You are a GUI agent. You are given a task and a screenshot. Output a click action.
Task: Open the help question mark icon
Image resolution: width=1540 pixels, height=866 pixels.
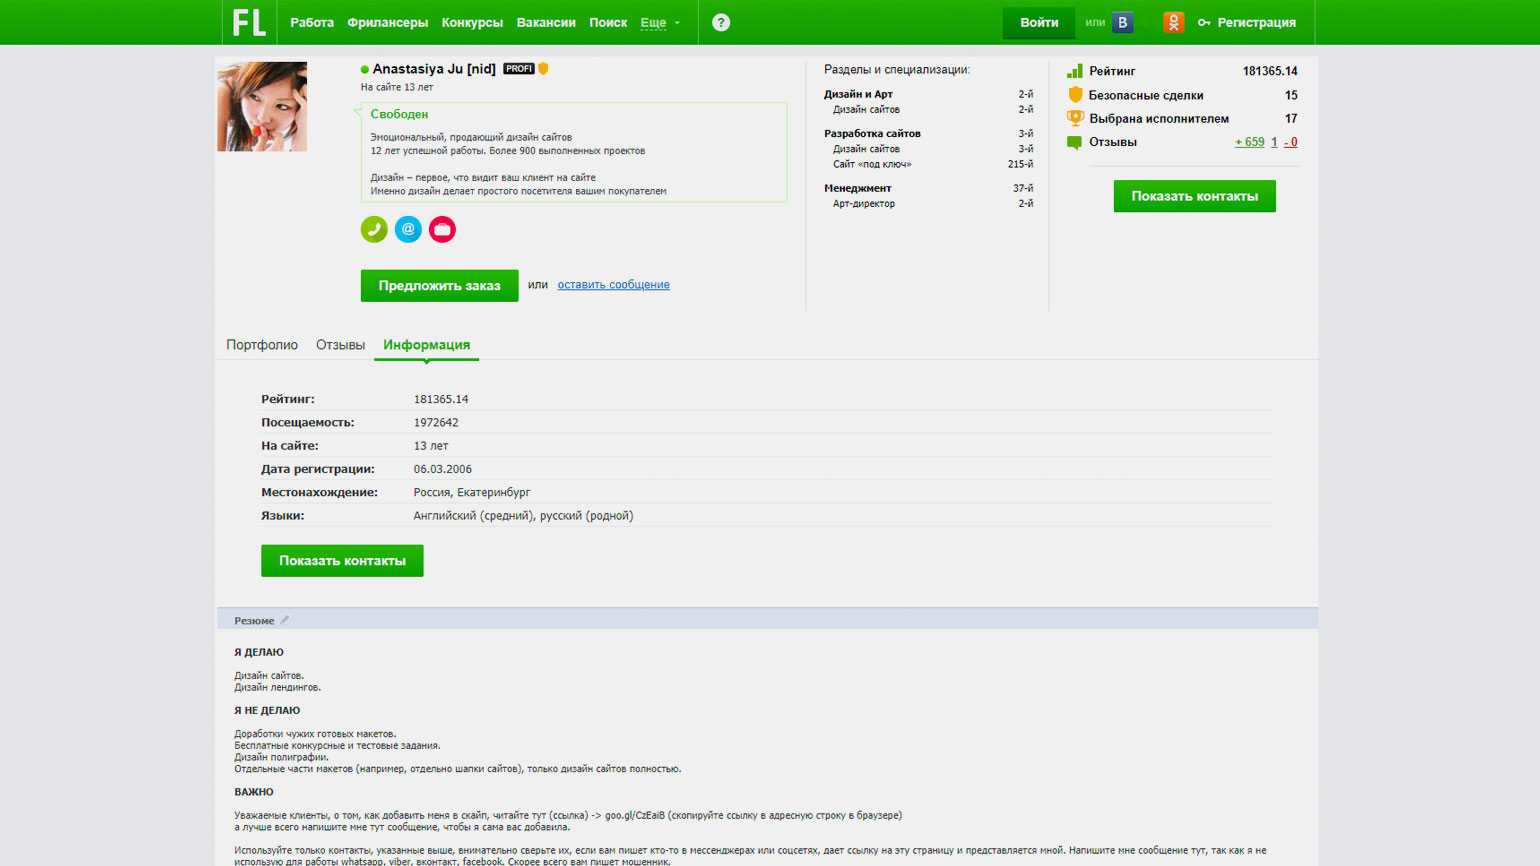tap(720, 22)
